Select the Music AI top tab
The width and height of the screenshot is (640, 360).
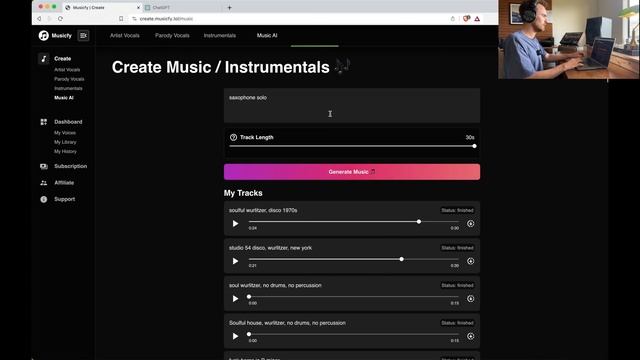click(x=267, y=36)
